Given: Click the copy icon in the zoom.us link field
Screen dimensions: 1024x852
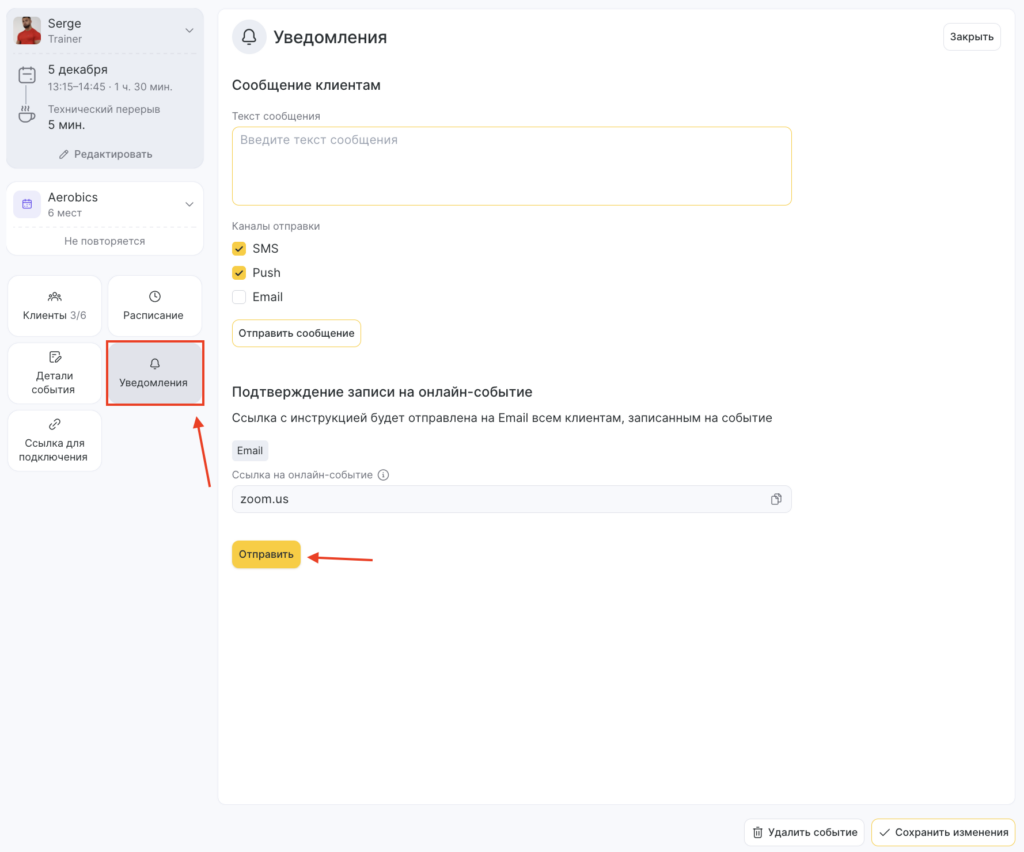Looking at the screenshot, I should pyautogui.click(x=776, y=499).
